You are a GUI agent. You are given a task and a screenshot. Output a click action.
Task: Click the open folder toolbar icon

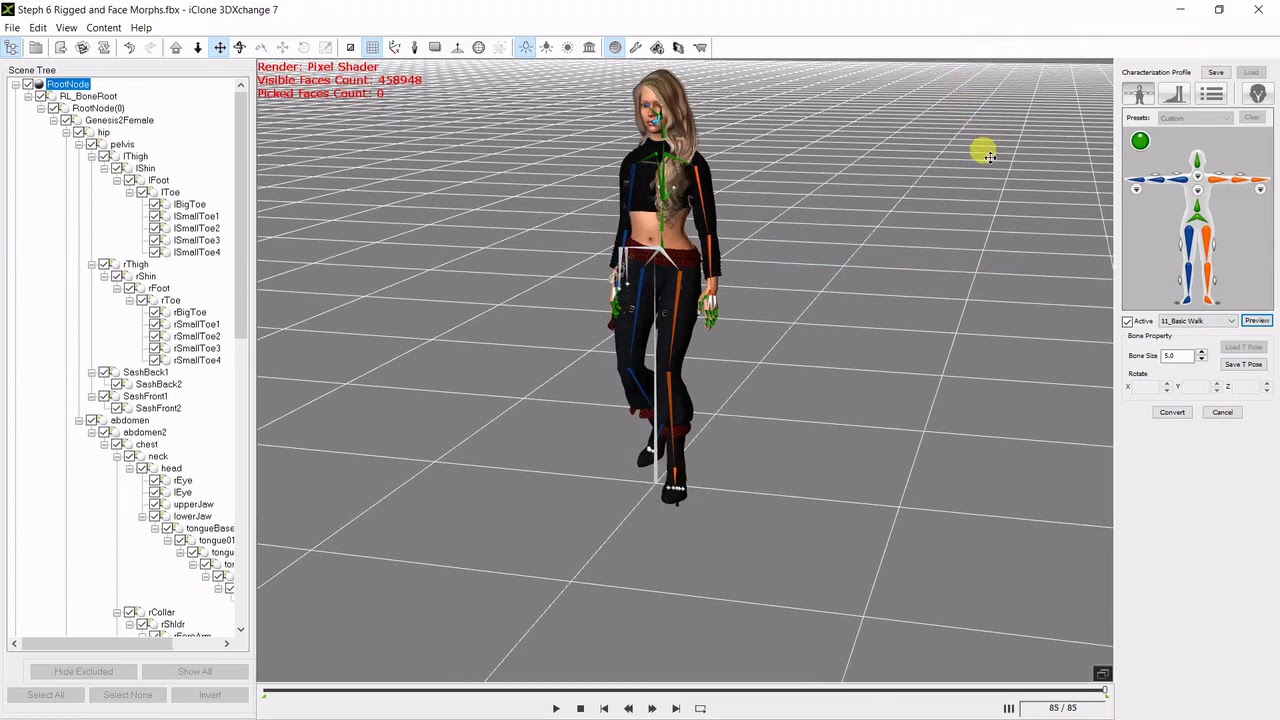(x=36, y=47)
